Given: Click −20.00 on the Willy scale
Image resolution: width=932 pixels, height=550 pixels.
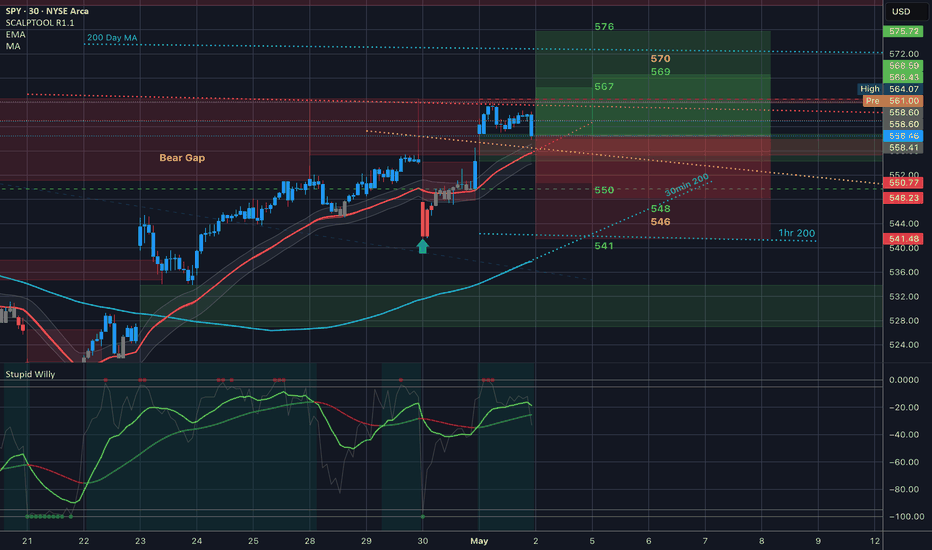Looking at the screenshot, I should click(903, 407).
